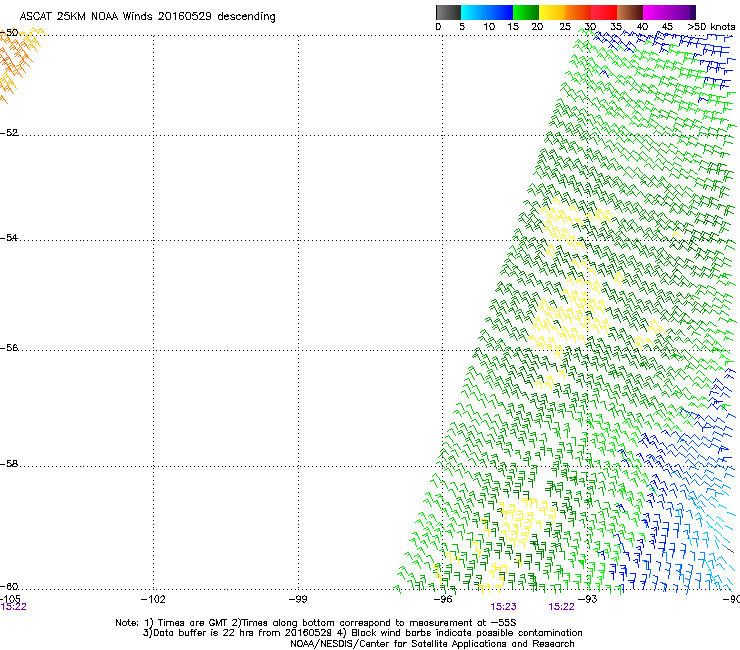Click the purple 15:22 time stamp under -105

(x=13, y=607)
